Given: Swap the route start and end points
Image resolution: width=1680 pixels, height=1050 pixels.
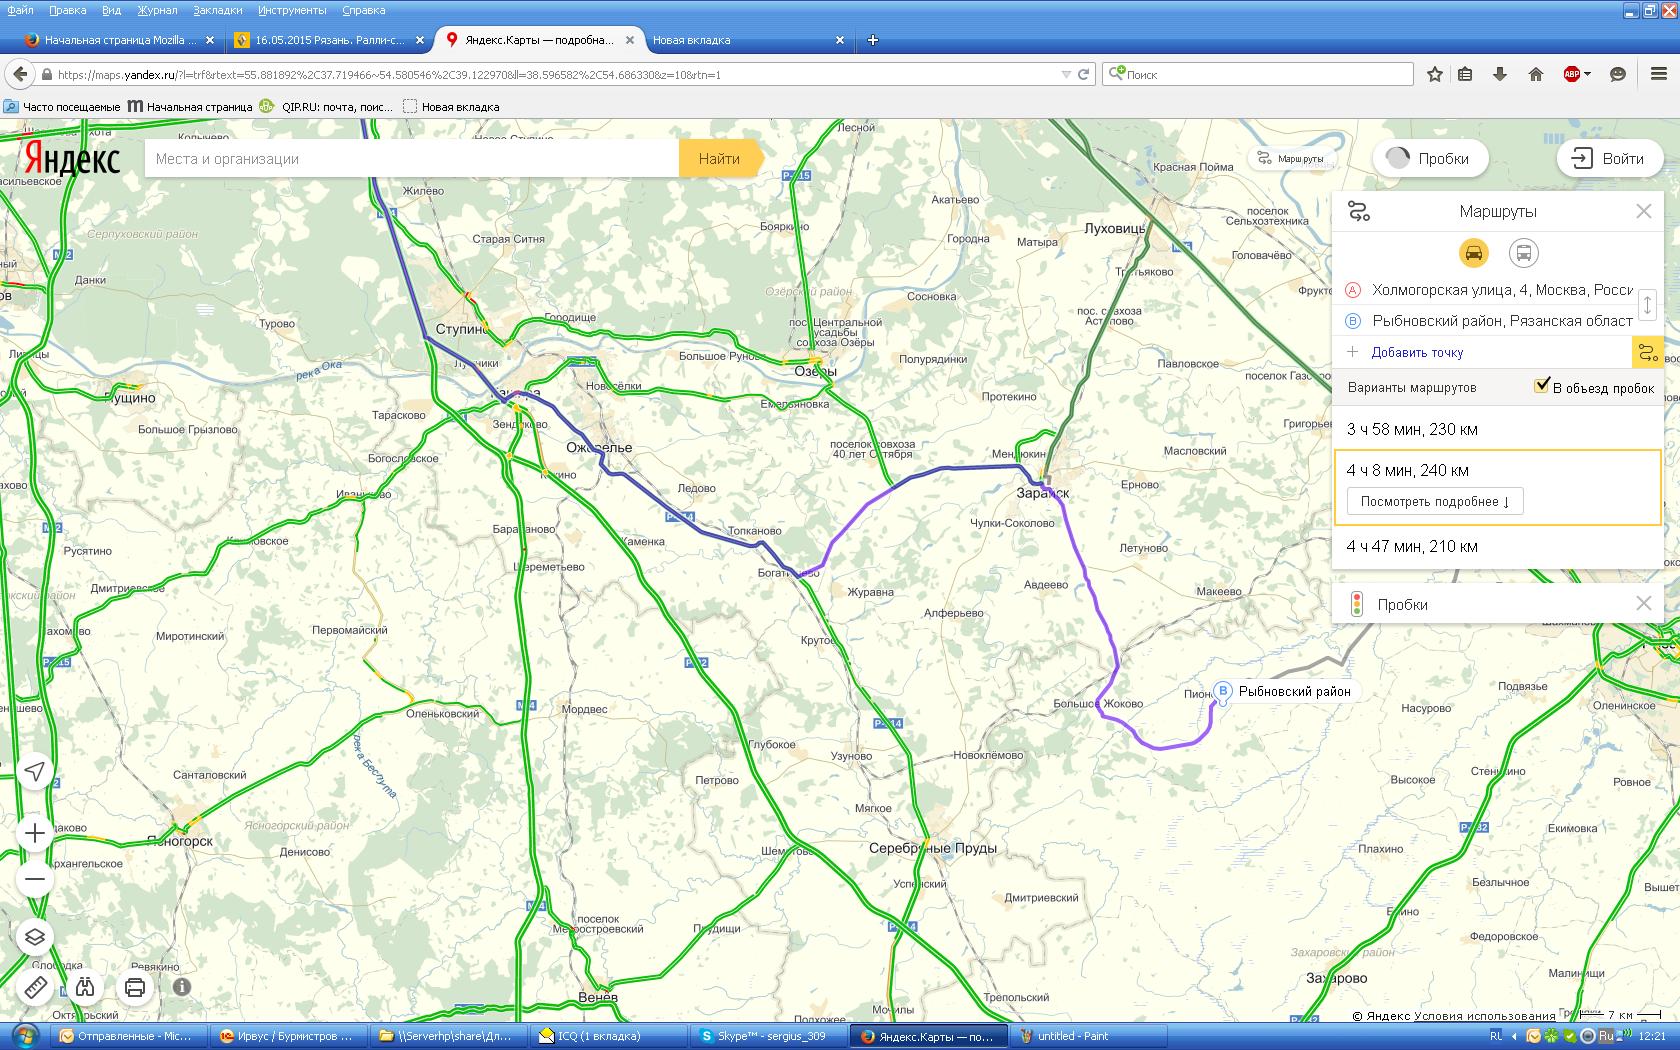Looking at the screenshot, I should pos(1647,305).
